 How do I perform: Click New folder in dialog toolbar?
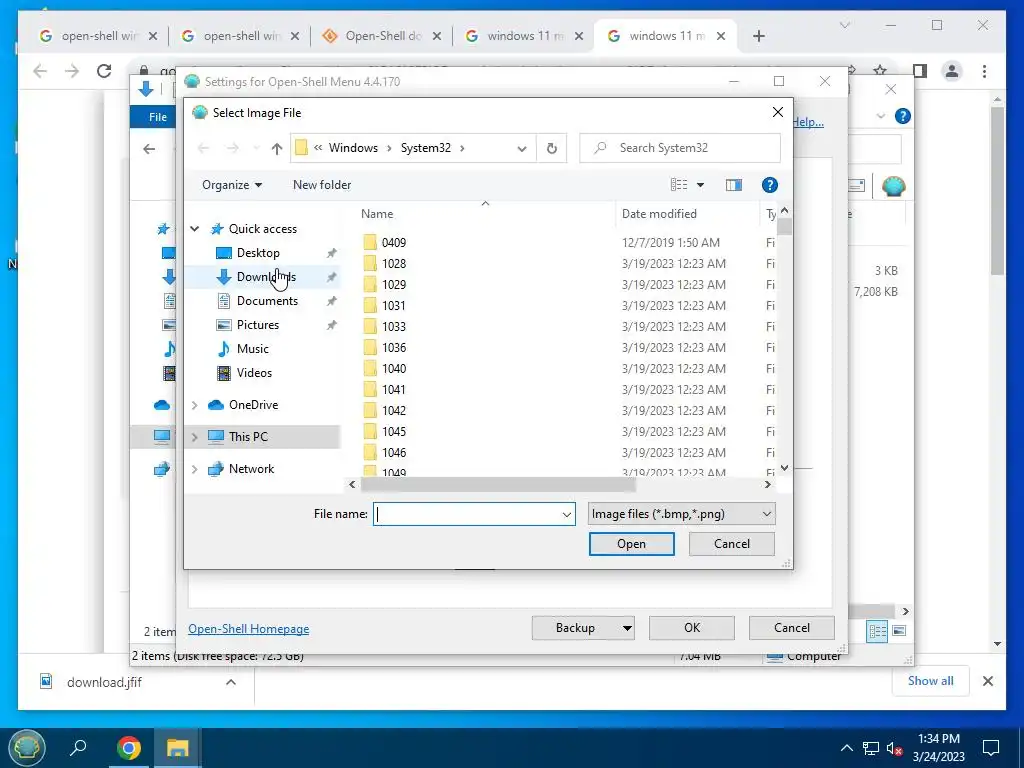pos(322,185)
